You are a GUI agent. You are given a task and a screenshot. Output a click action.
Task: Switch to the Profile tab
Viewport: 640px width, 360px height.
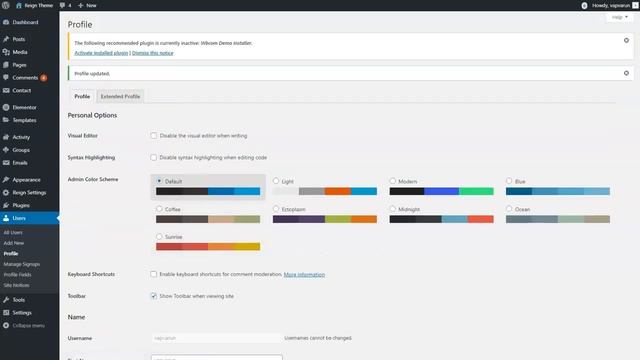[x=82, y=96]
